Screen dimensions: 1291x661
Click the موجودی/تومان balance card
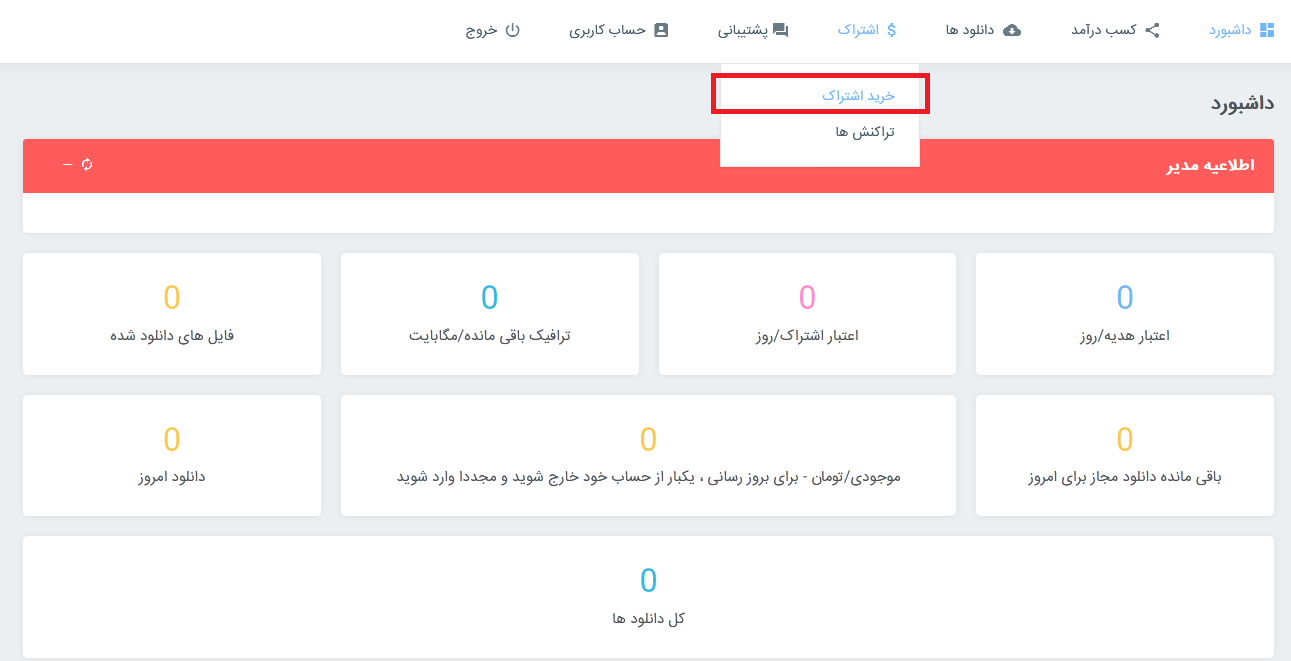[x=648, y=455]
